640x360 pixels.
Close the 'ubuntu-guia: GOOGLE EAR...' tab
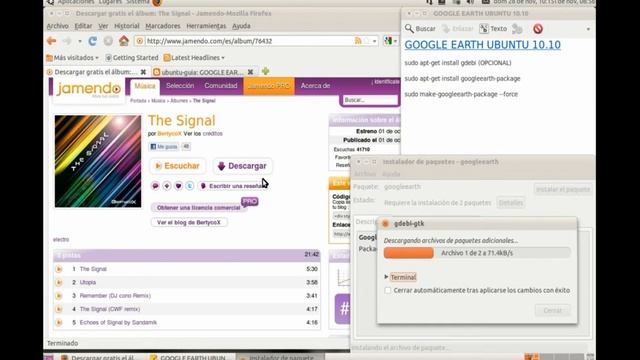(250, 72)
